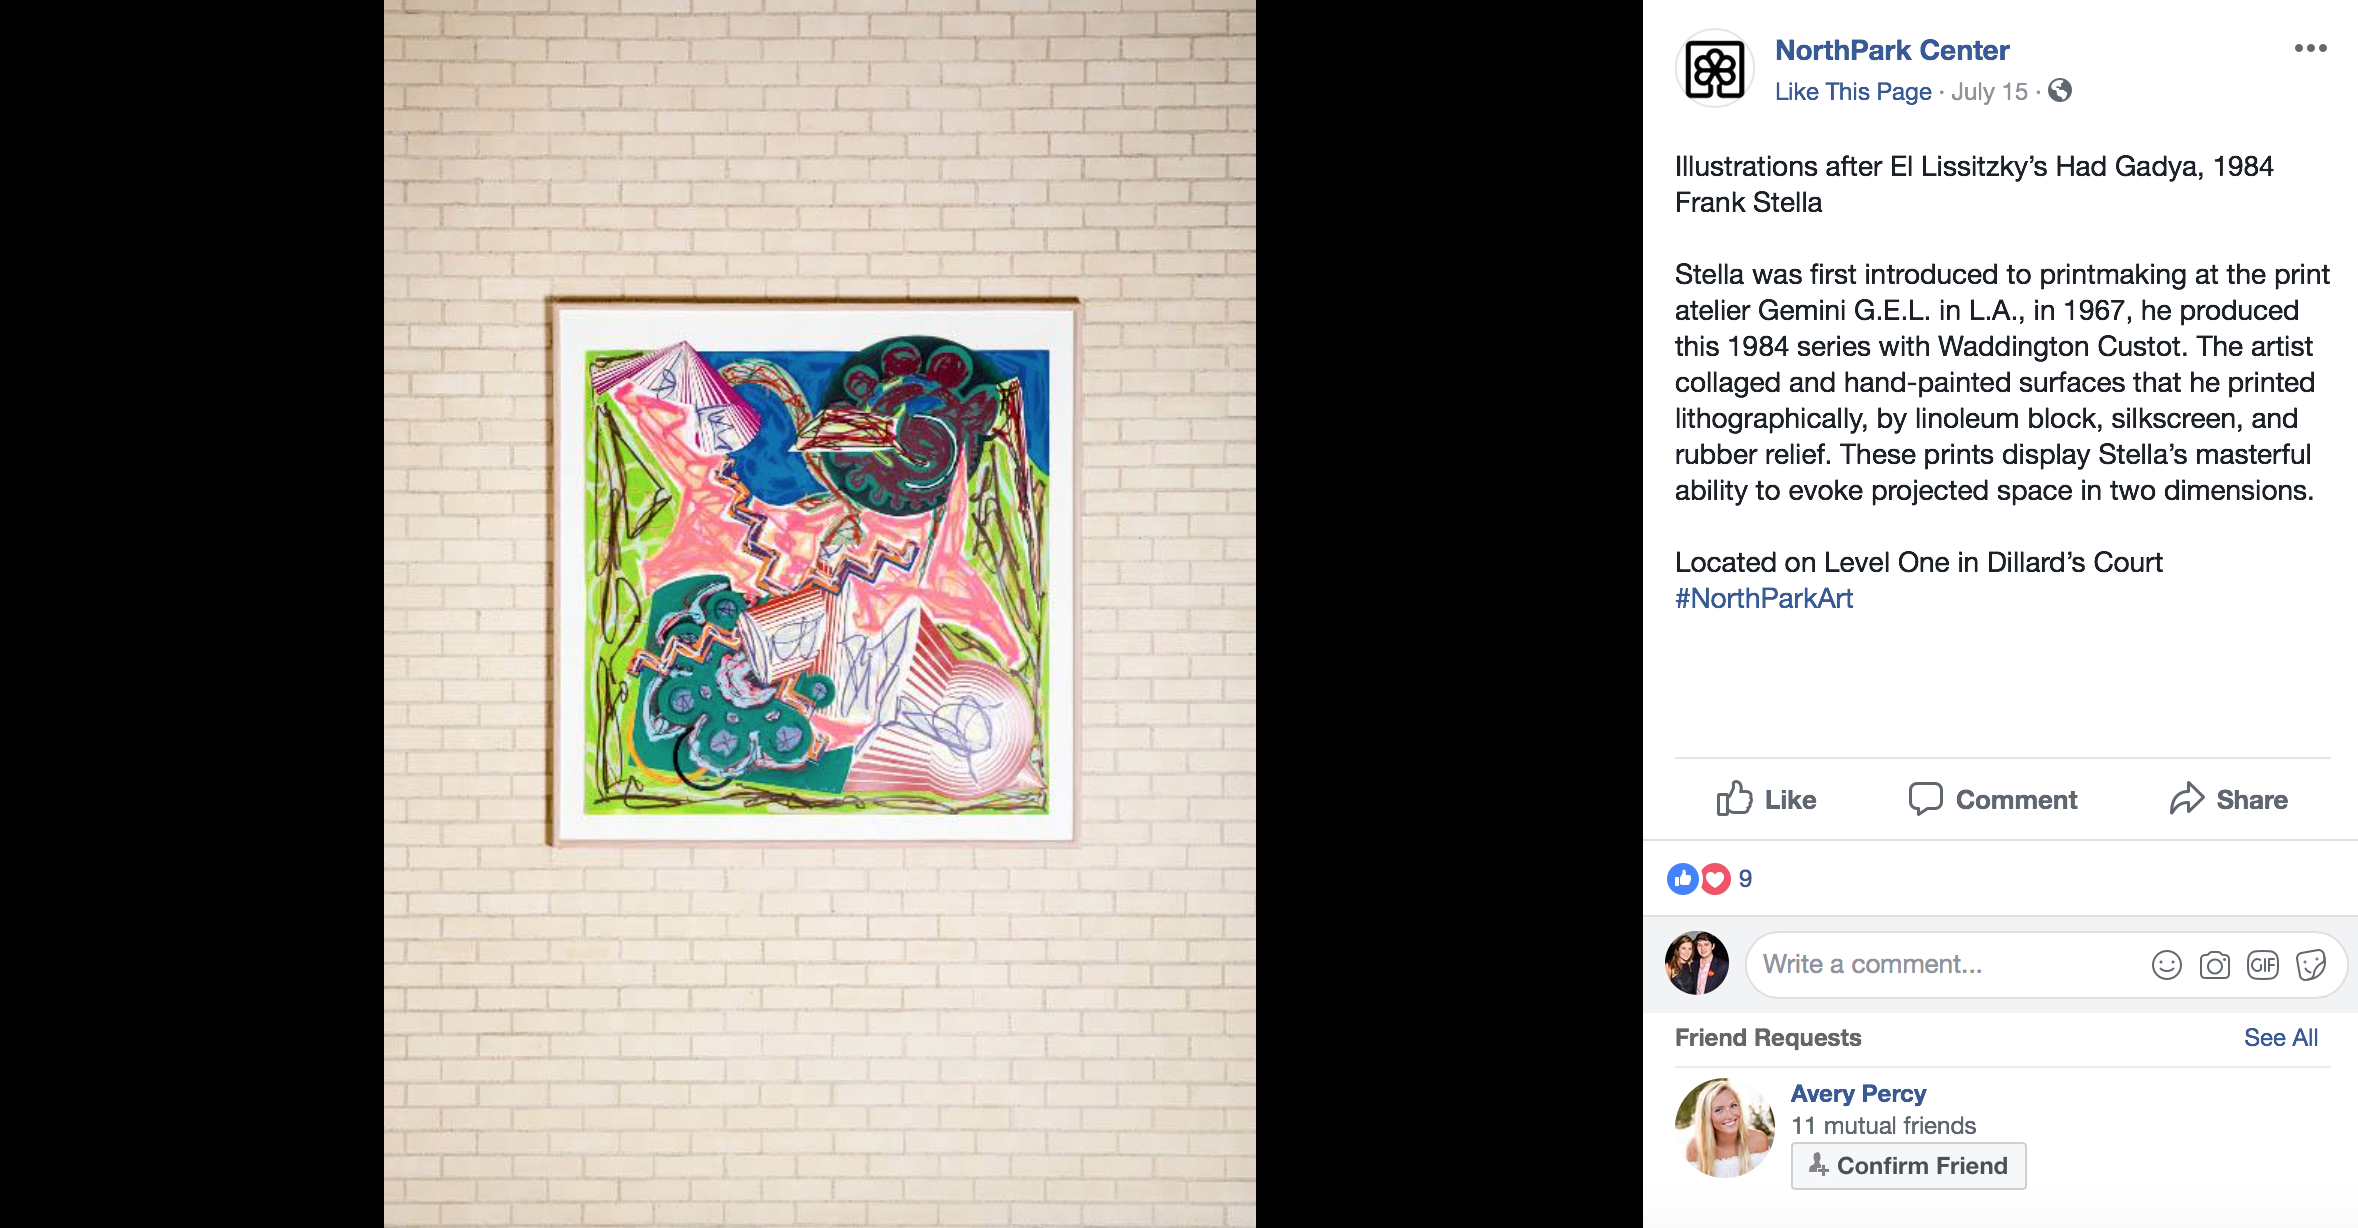2358x1228 pixels.
Task: Open the NorthPark Center page link
Action: pyautogui.click(x=1892, y=50)
